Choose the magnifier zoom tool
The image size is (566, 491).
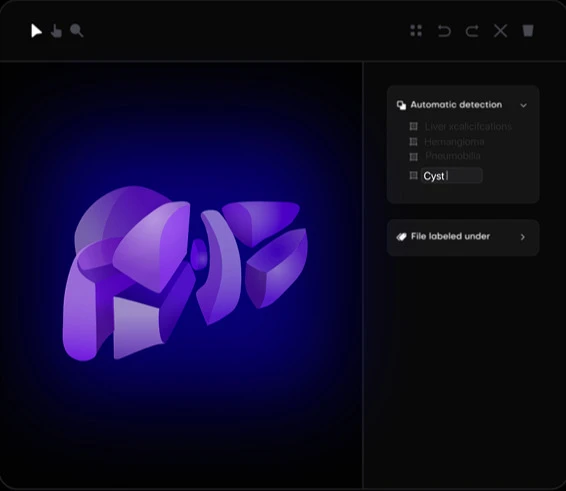(77, 31)
